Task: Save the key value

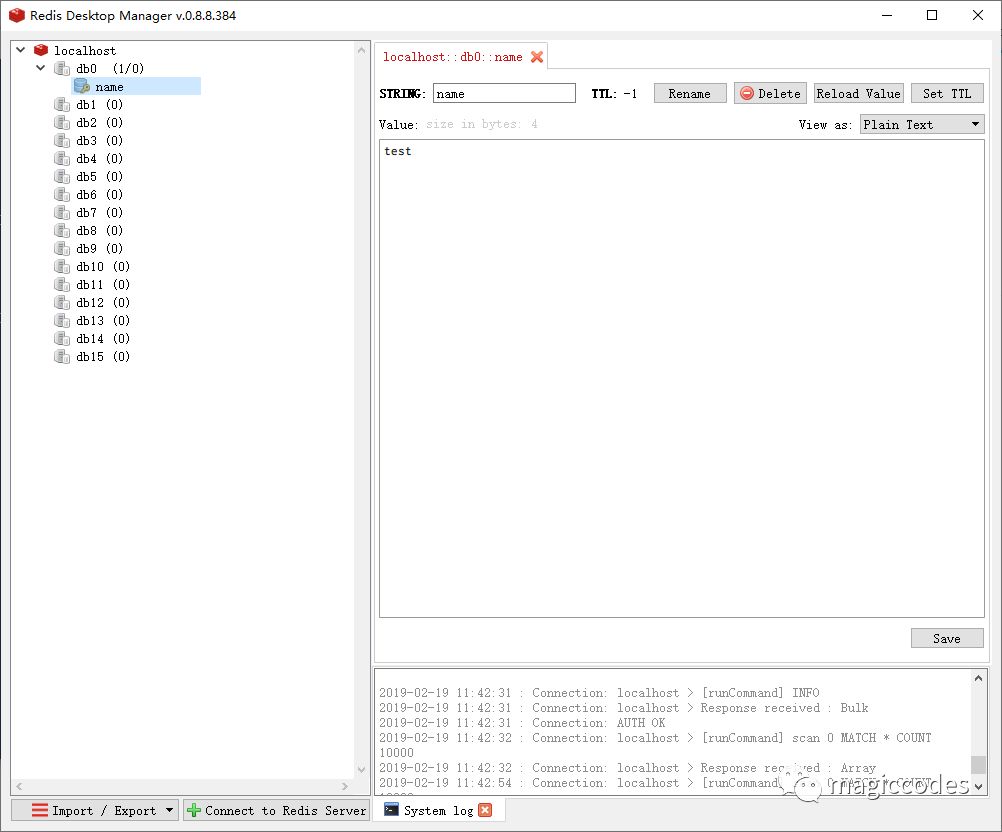Action: pos(947,638)
